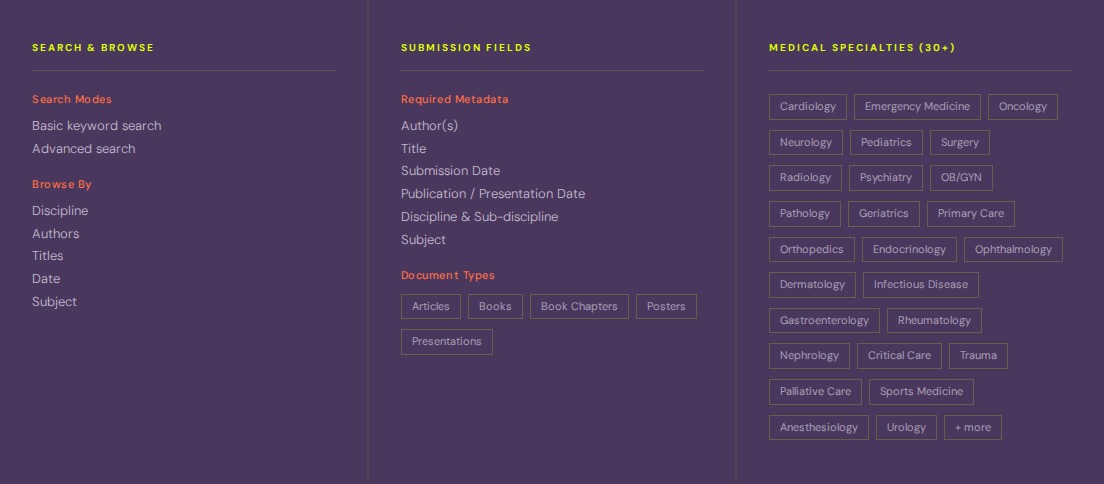Select the Trauma tag
The image size is (1104, 484).
tap(978, 356)
